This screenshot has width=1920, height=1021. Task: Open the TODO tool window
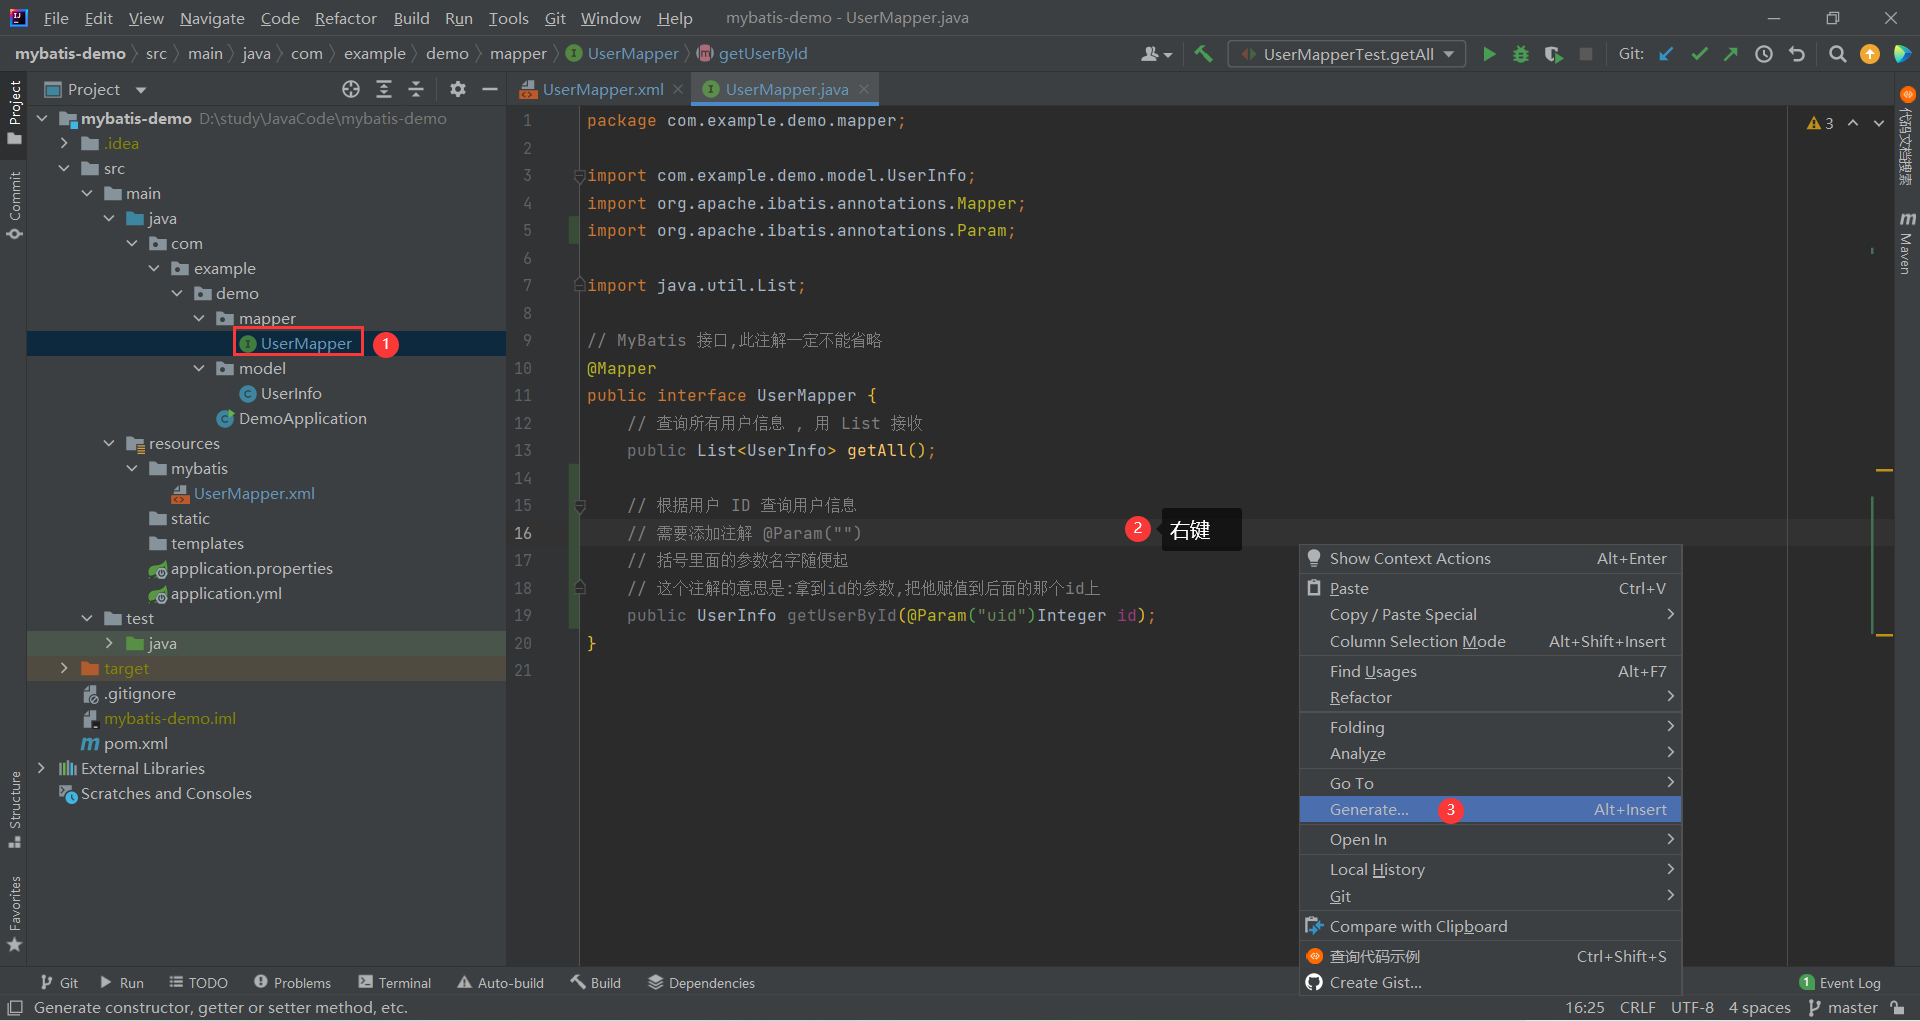click(198, 983)
